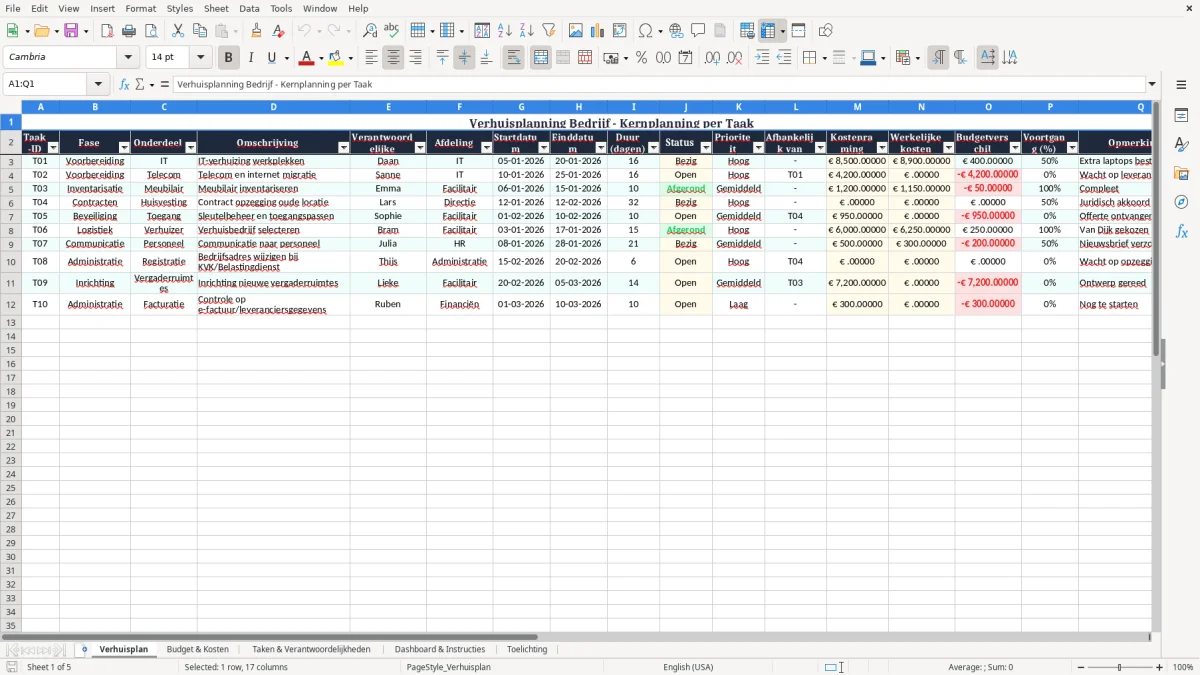The width and height of the screenshot is (1200, 675).
Task: Increase cell indent
Action: click(x=762, y=58)
